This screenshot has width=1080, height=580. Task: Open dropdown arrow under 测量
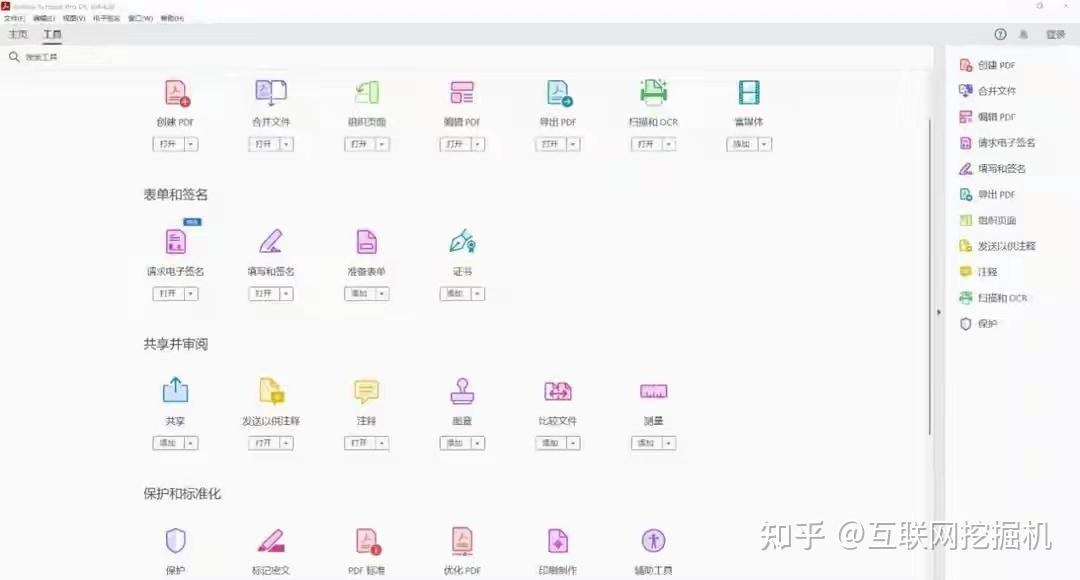pyautogui.click(x=669, y=443)
